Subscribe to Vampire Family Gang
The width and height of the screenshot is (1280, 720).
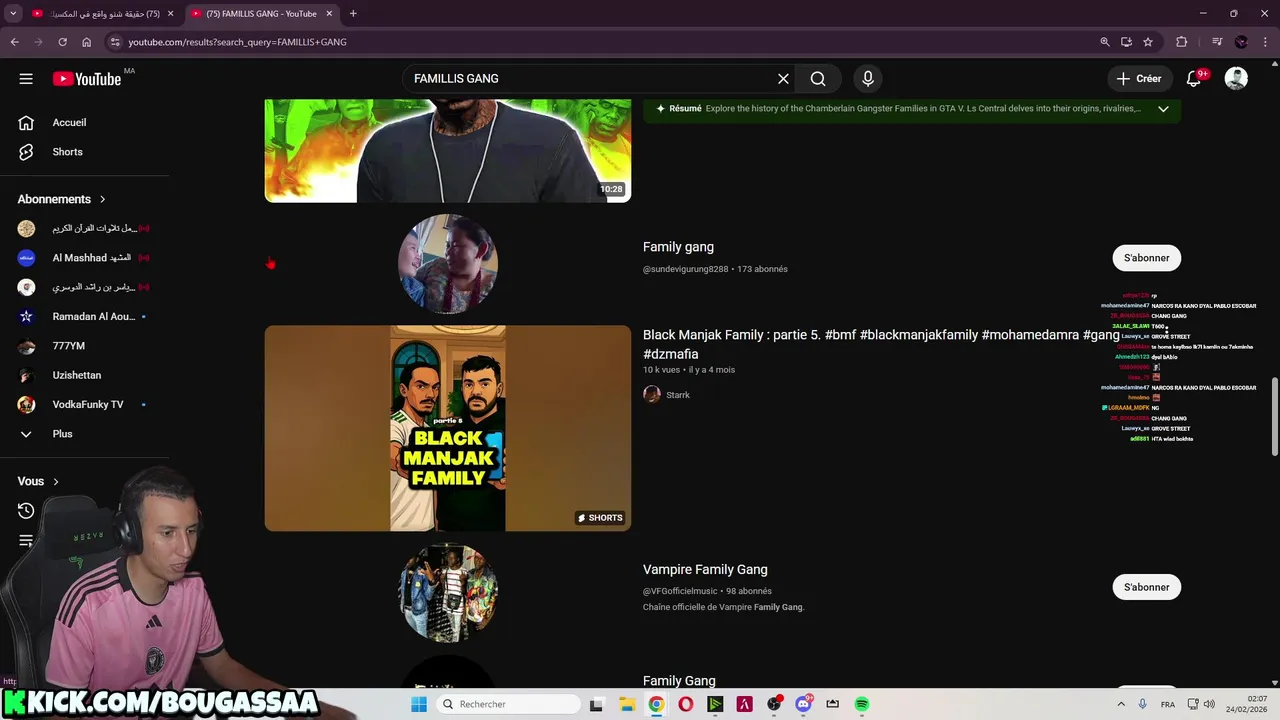(x=1146, y=587)
